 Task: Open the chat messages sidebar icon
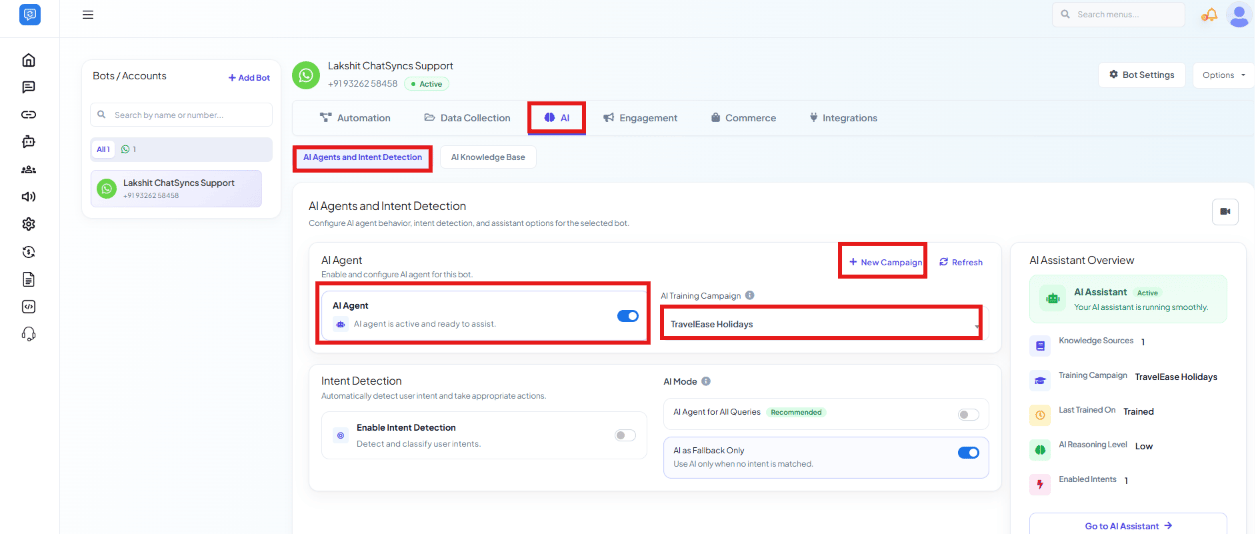coord(29,87)
